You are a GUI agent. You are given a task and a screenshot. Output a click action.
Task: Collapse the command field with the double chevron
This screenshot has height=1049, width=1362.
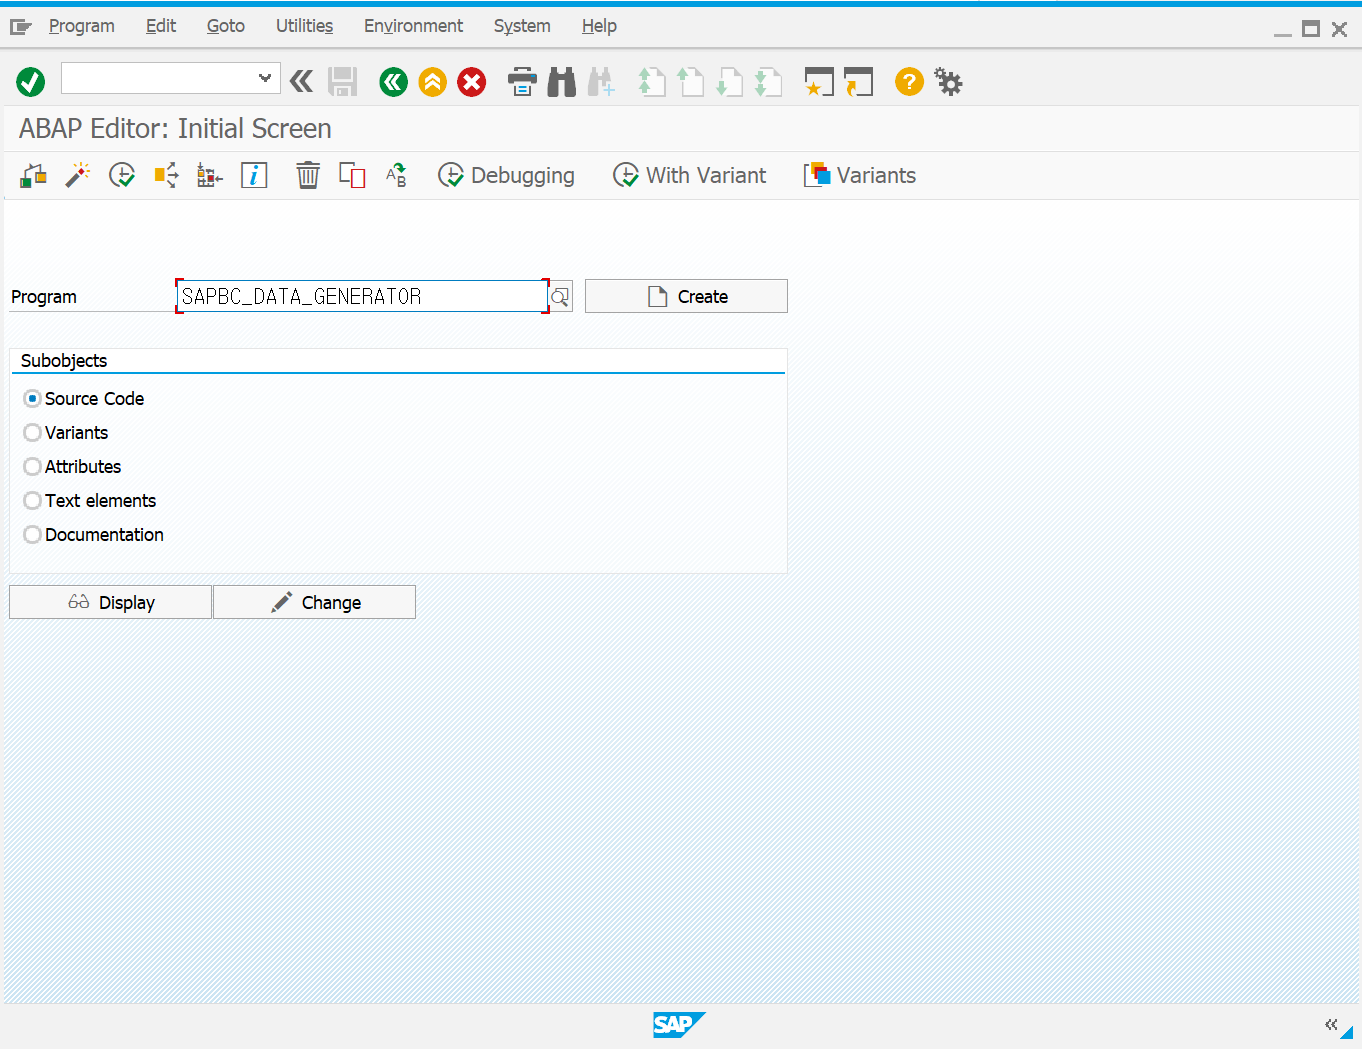301,81
